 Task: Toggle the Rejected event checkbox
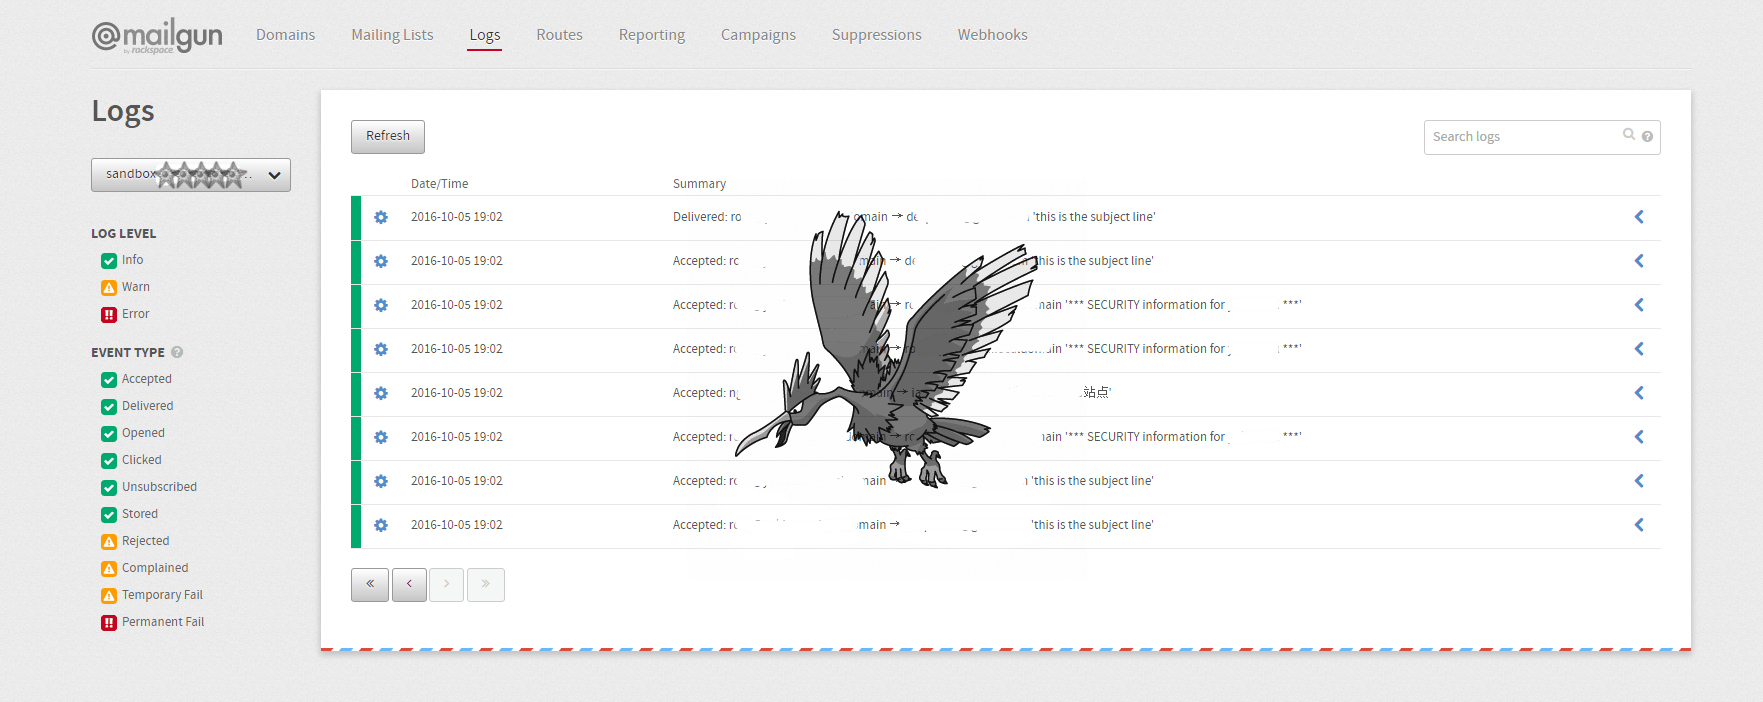(x=109, y=542)
